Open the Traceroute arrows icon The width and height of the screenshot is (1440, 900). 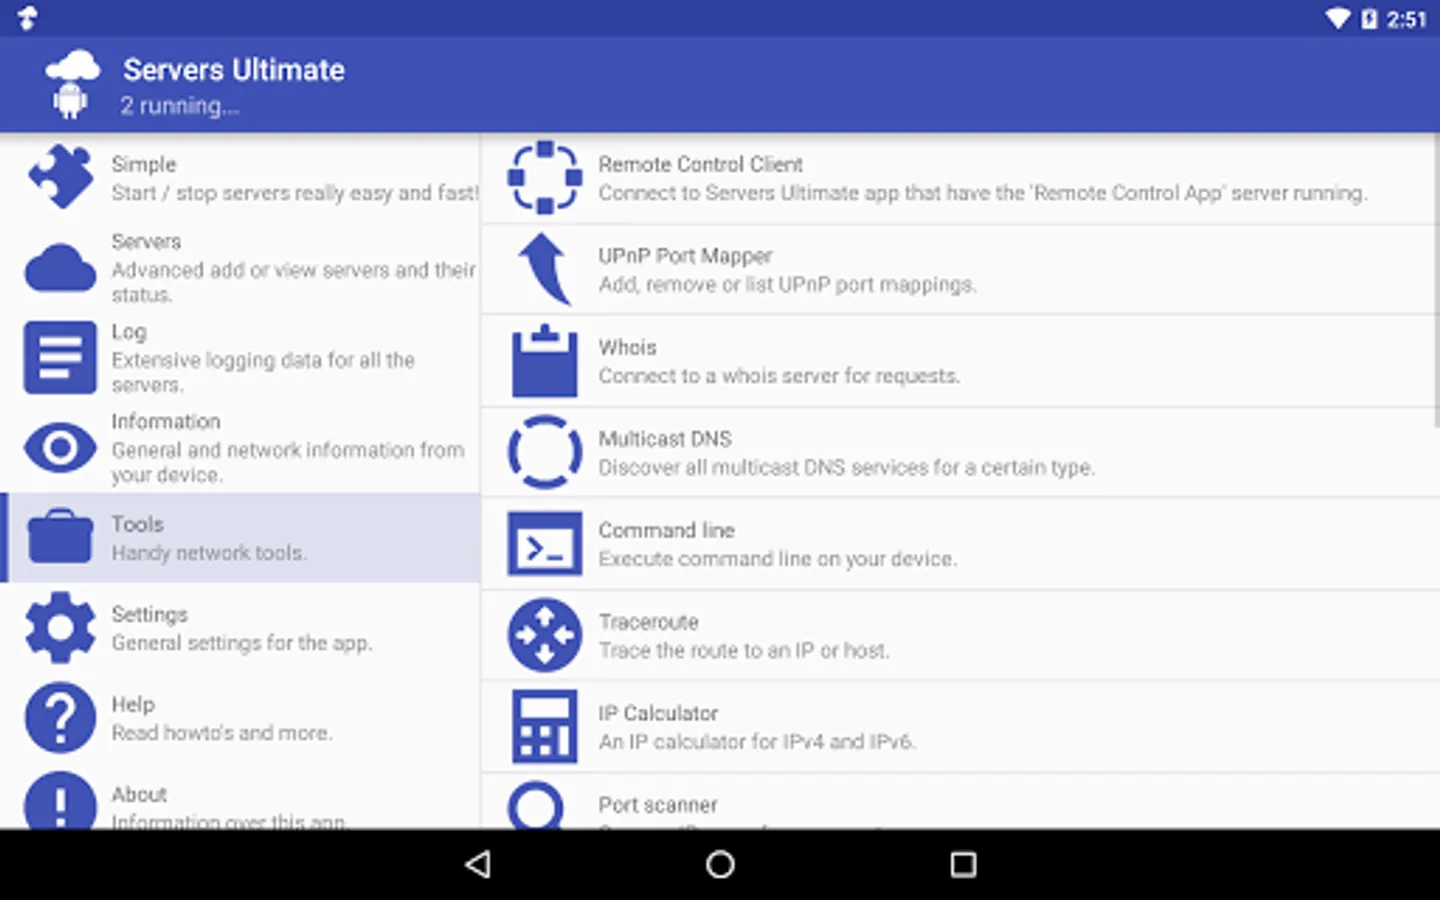(544, 635)
